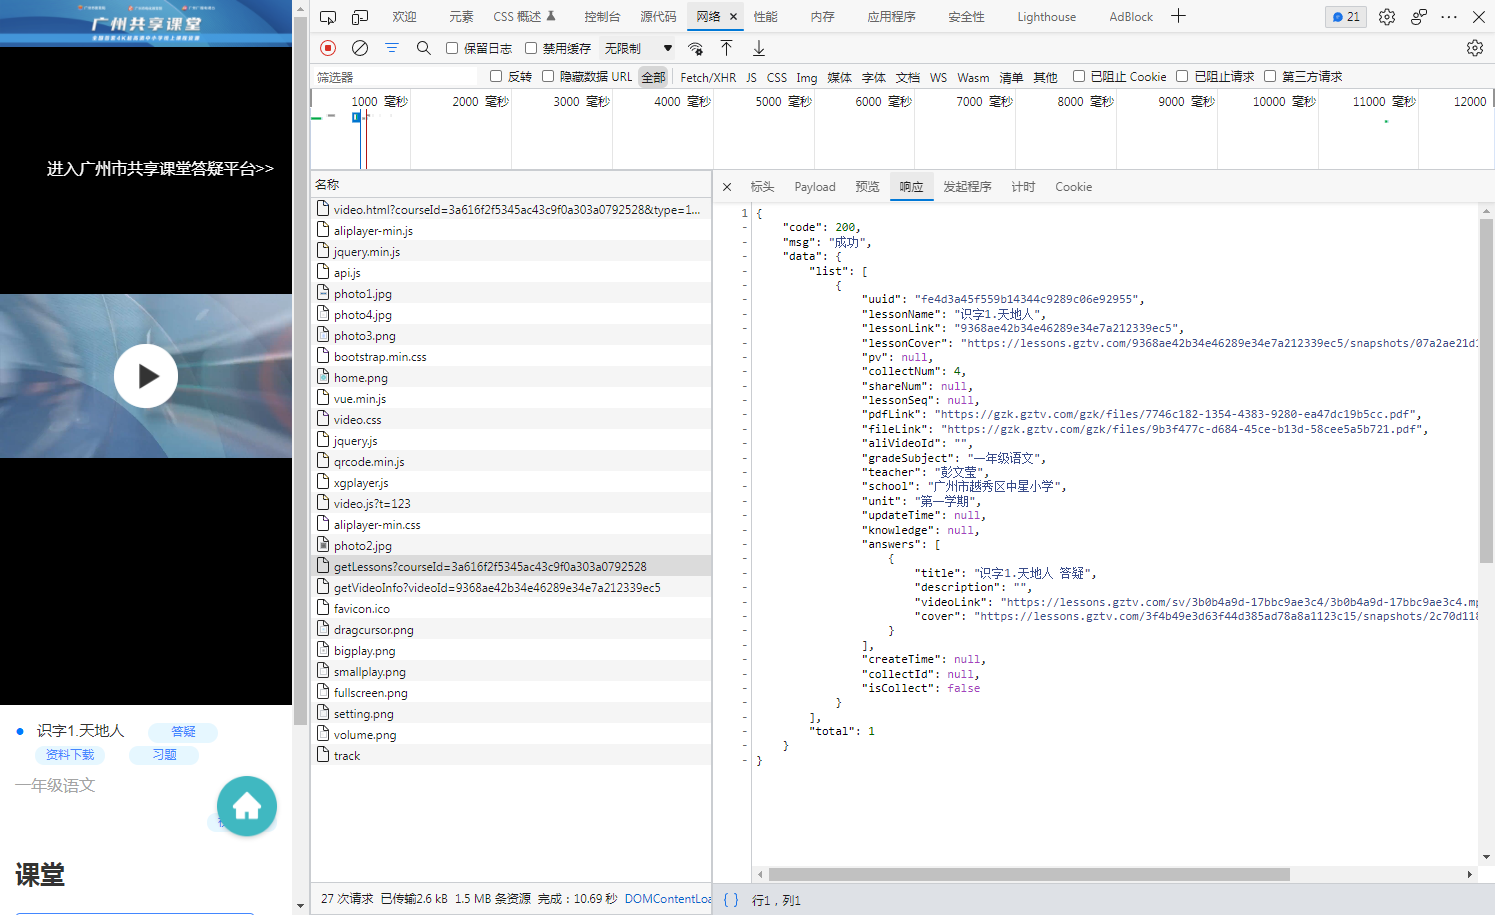Import HAR file with up-arrow icon
The image size is (1495, 915).
pyautogui.click(x=727, y=48)
